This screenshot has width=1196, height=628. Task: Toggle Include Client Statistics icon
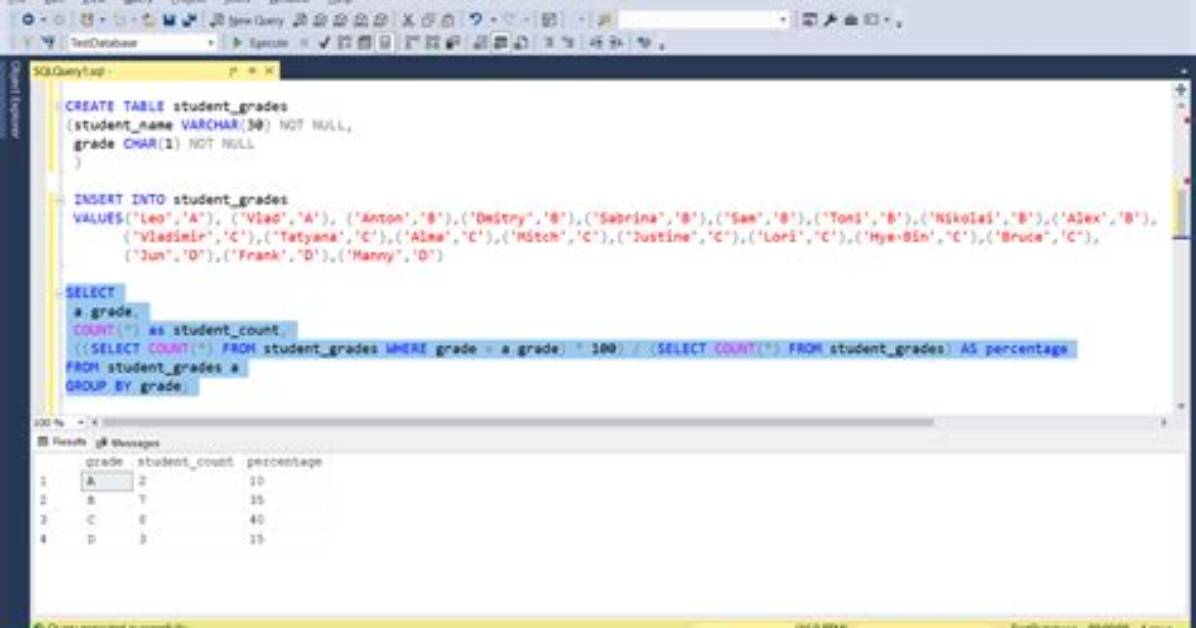(452, 43)
